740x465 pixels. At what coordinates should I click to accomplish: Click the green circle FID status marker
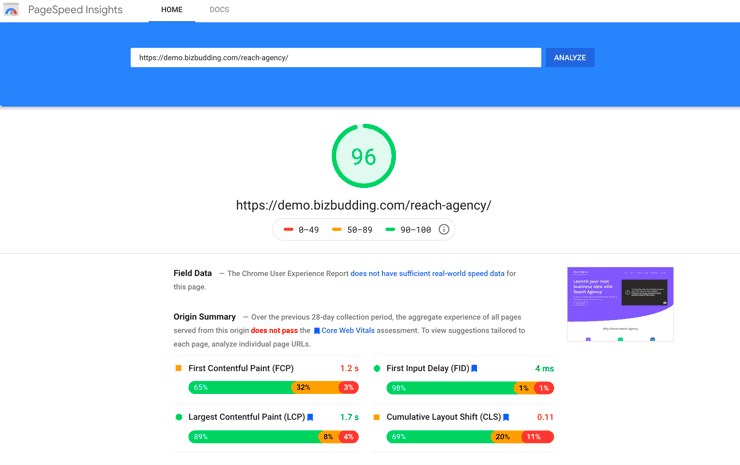tap(377, 369)
